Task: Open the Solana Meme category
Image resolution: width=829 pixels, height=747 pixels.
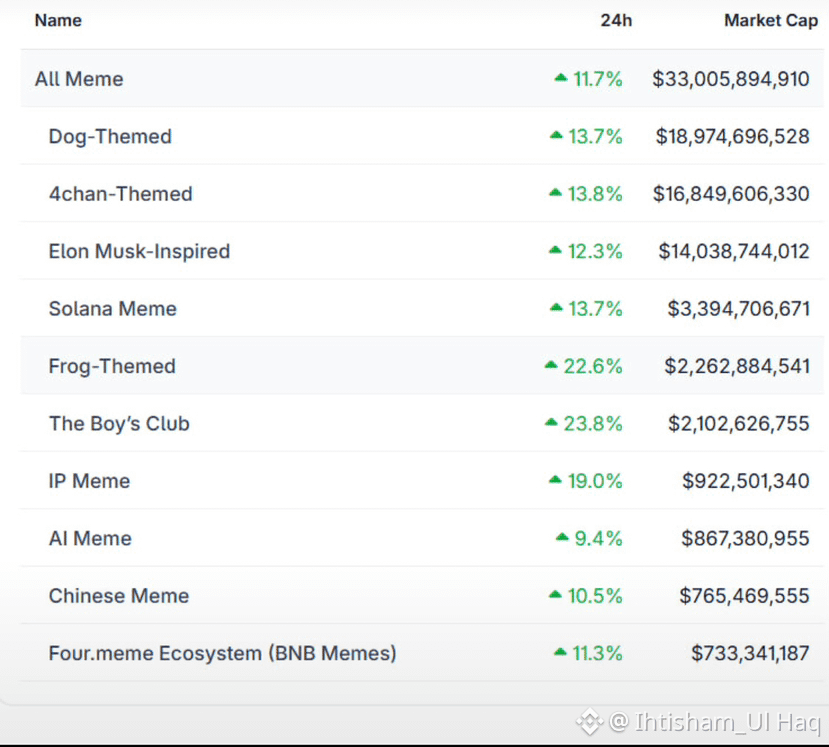Action: [x=113, y=309]
